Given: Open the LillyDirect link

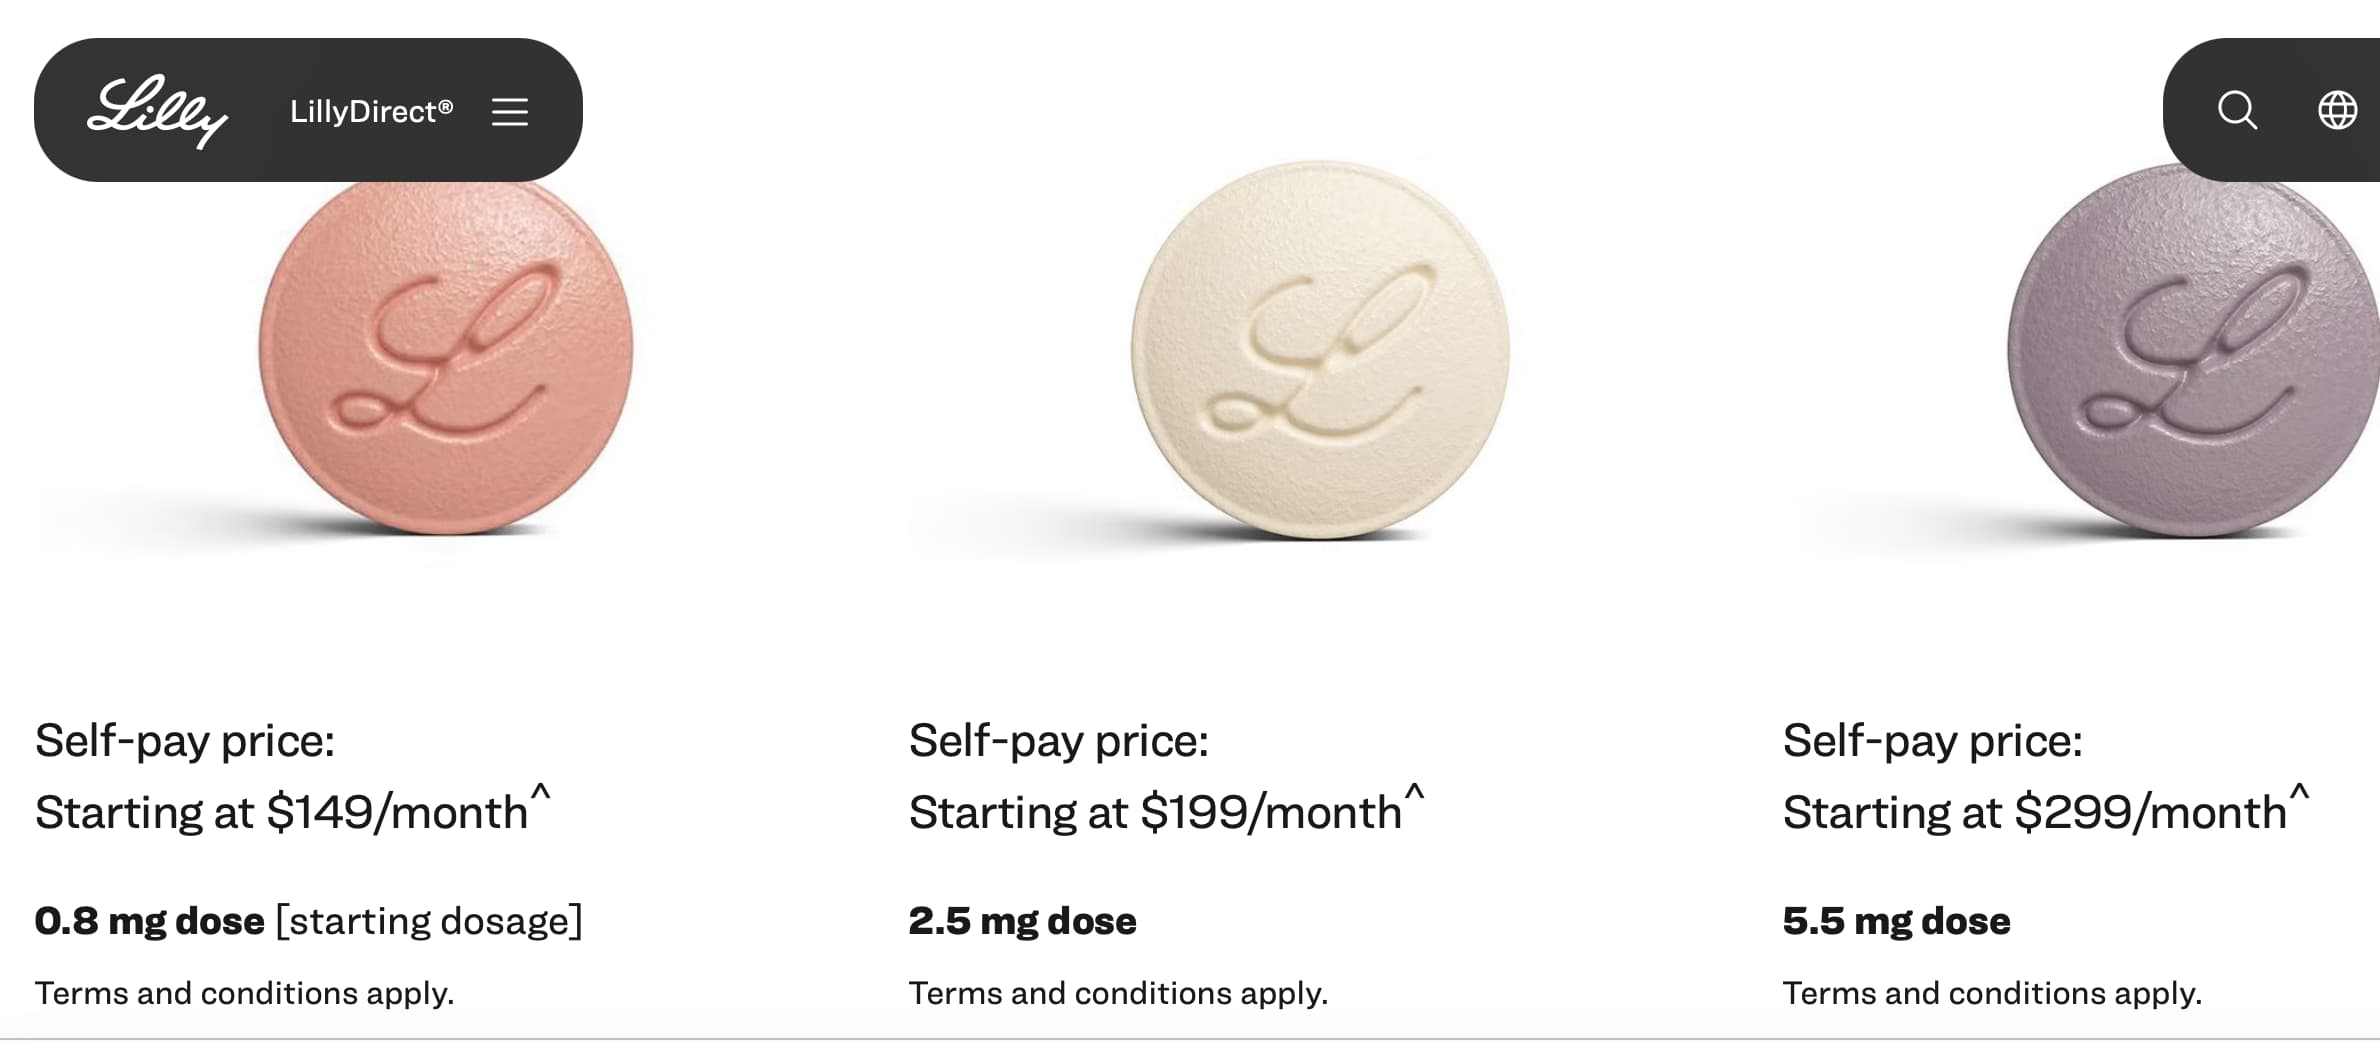Looking at the screenshot, I should (x=371, y=111).
